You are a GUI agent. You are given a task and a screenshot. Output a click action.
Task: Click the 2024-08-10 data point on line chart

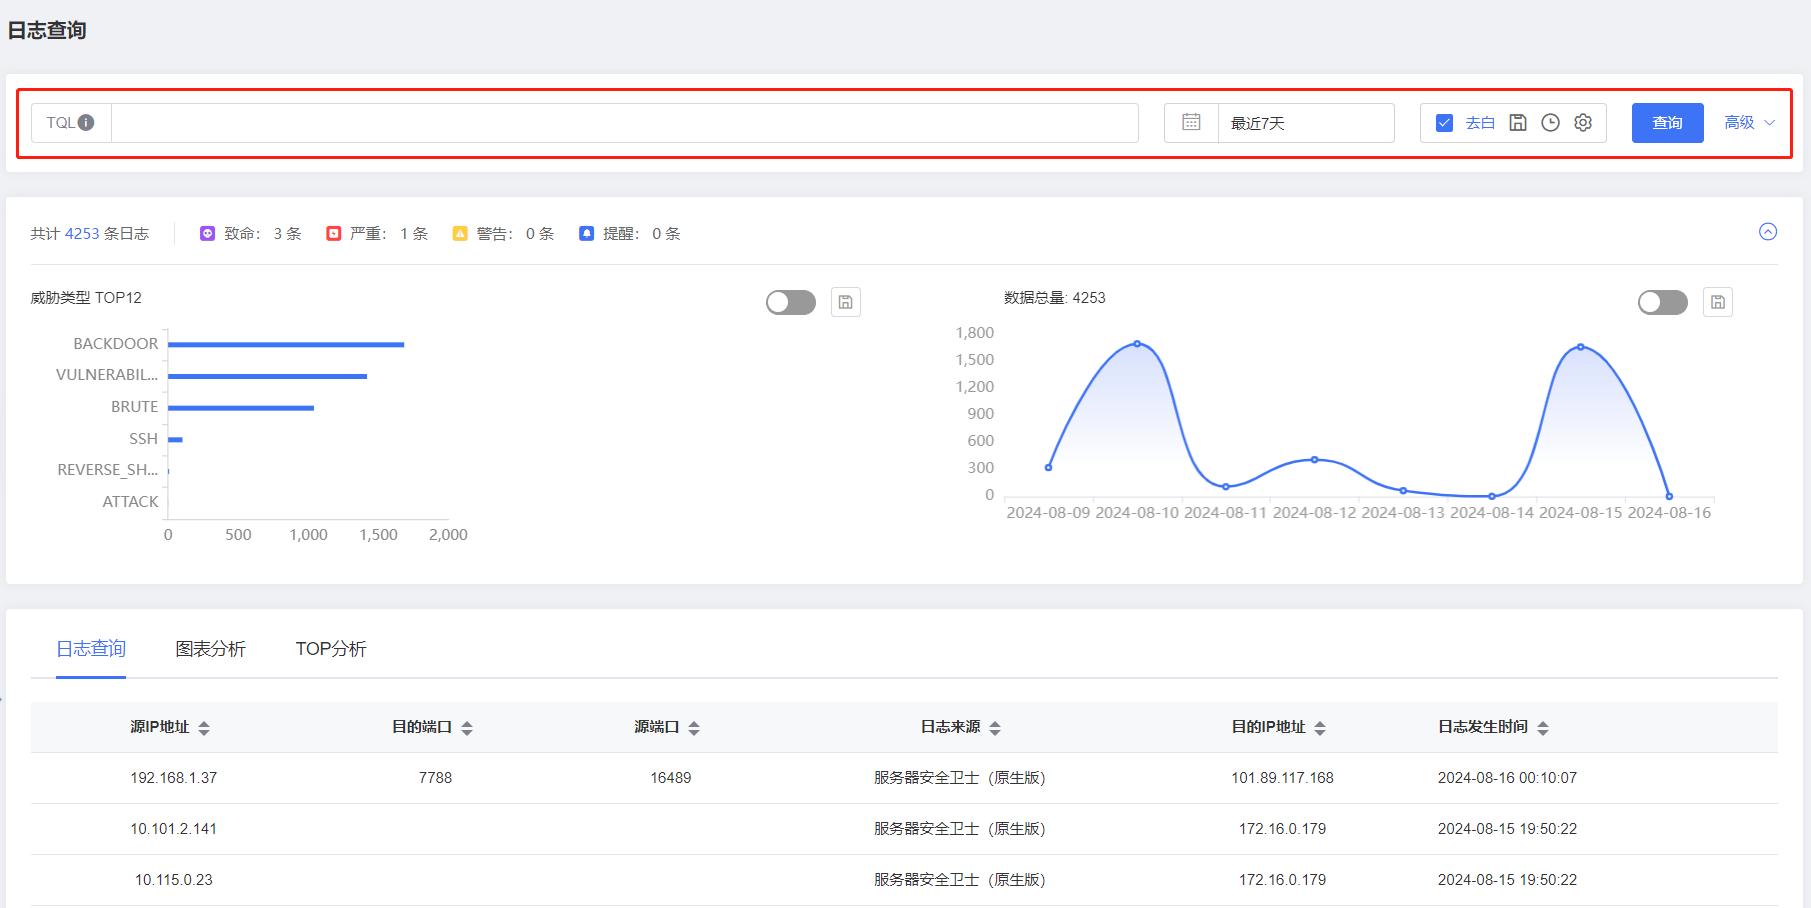tap(1137, 344)
